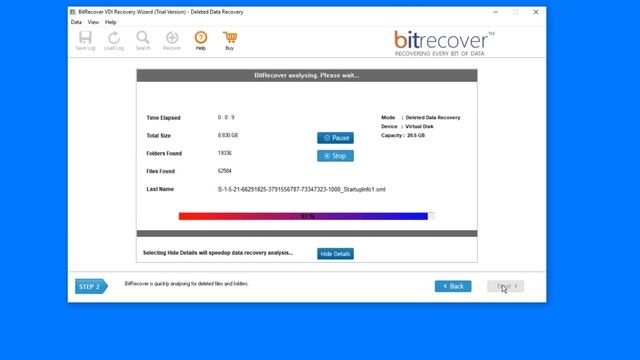Click the Load Log toolbar icon
The image size is (640, 360).
coord(114,40)
